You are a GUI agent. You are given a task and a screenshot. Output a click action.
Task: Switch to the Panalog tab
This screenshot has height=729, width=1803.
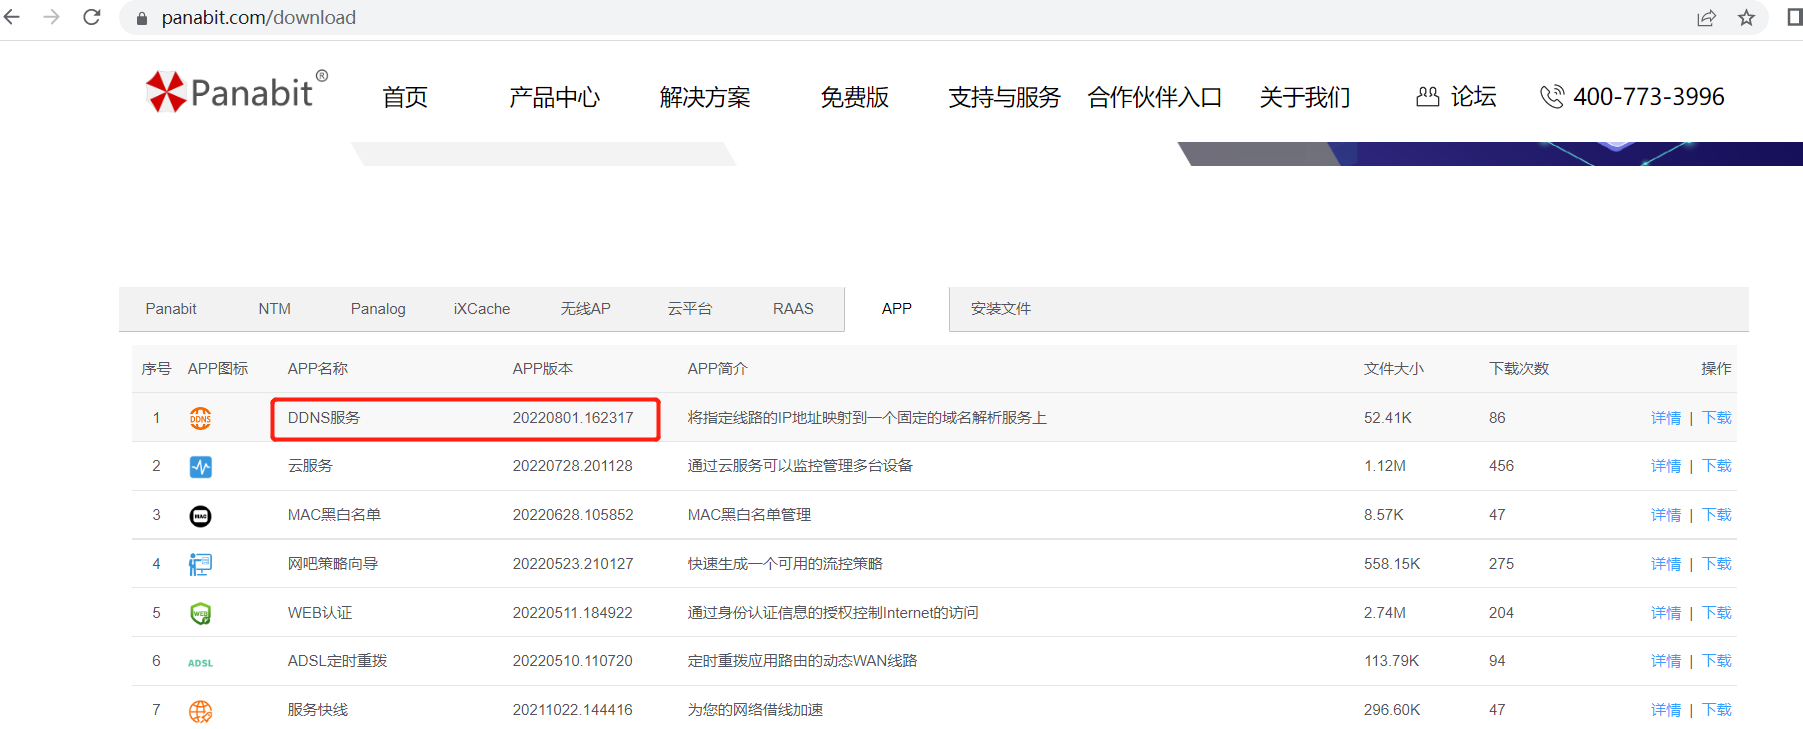(x=378, y=309)
